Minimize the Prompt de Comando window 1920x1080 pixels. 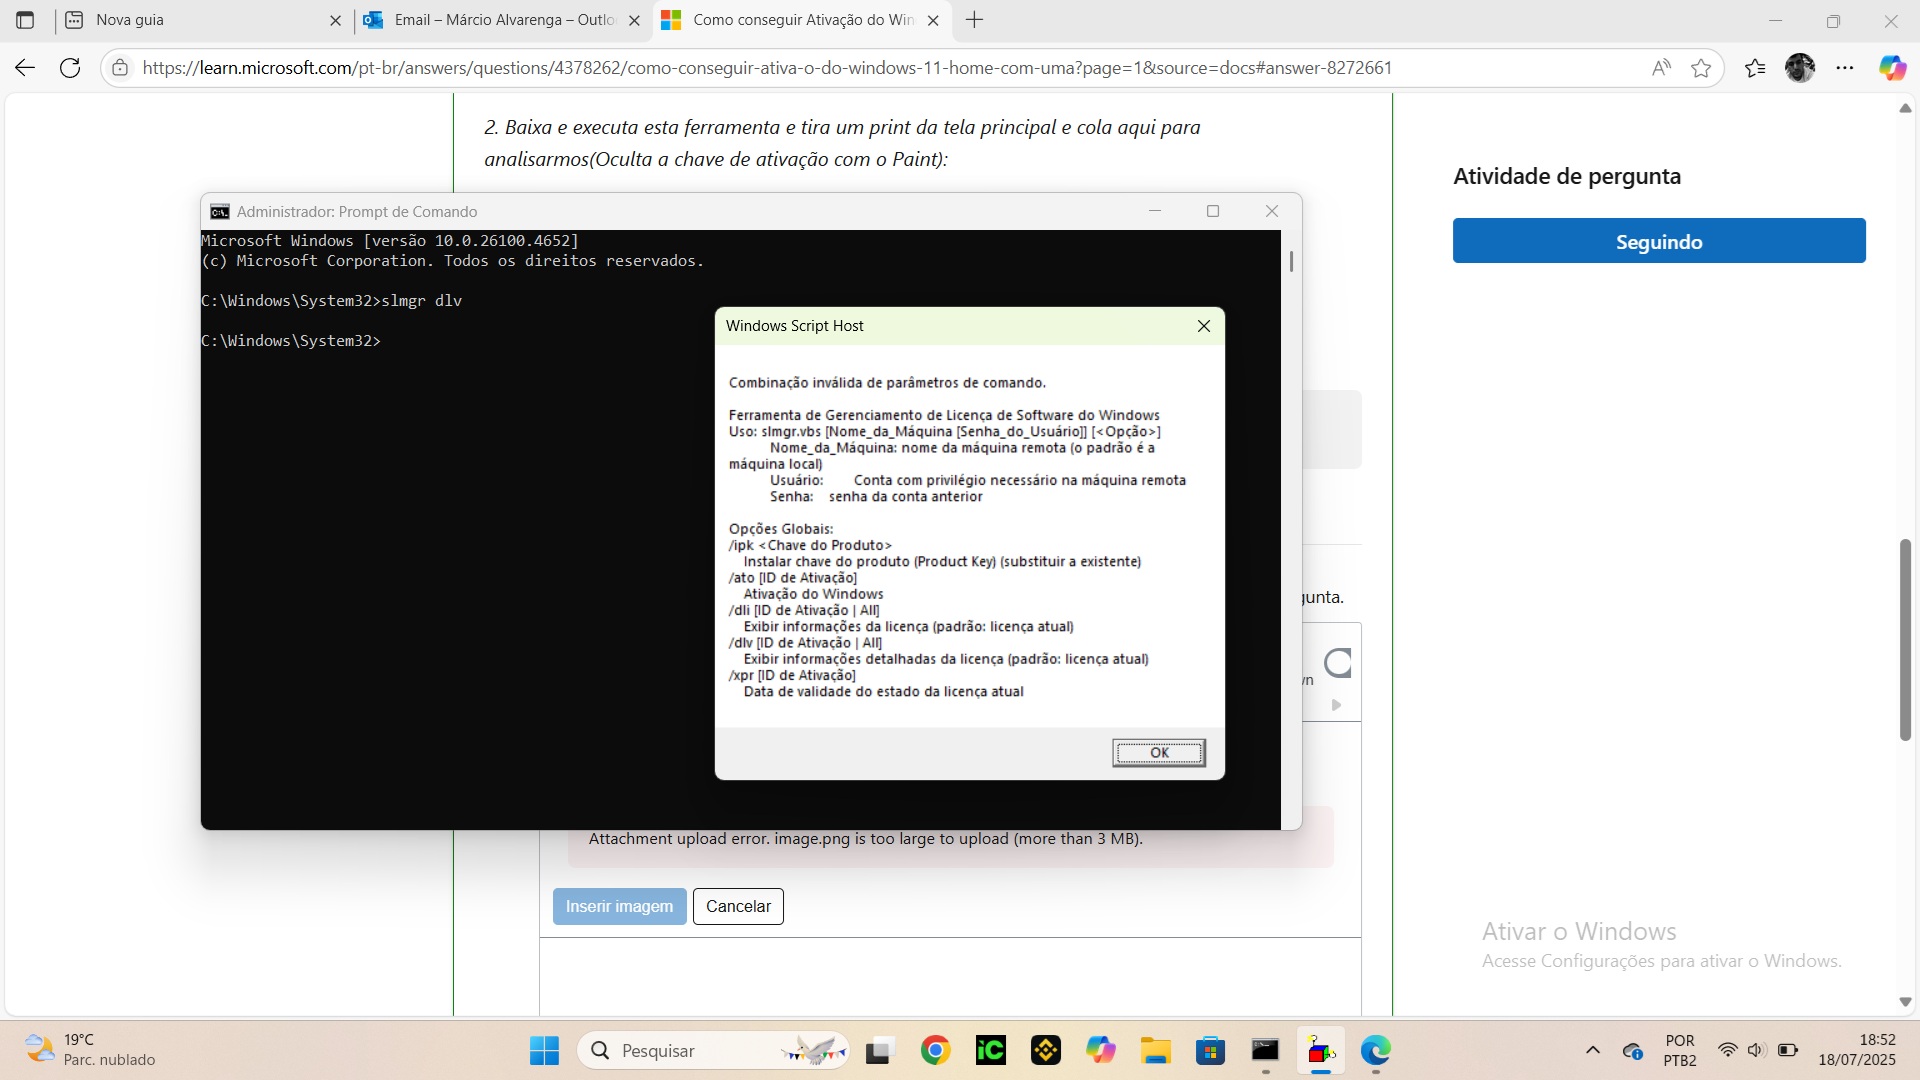[1155, 211]
